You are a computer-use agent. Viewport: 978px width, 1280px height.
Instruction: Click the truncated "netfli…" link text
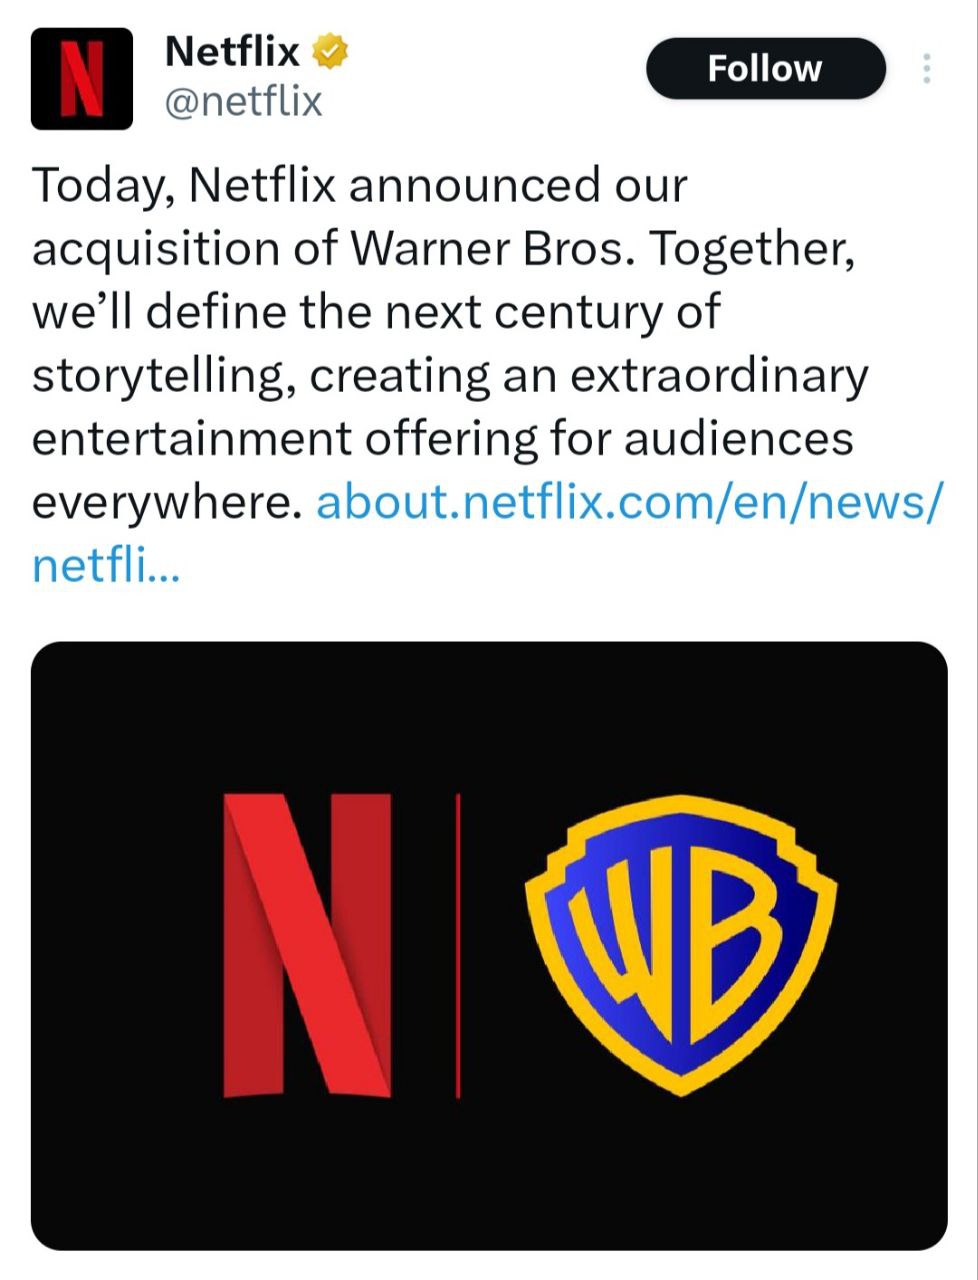(105, 567)
